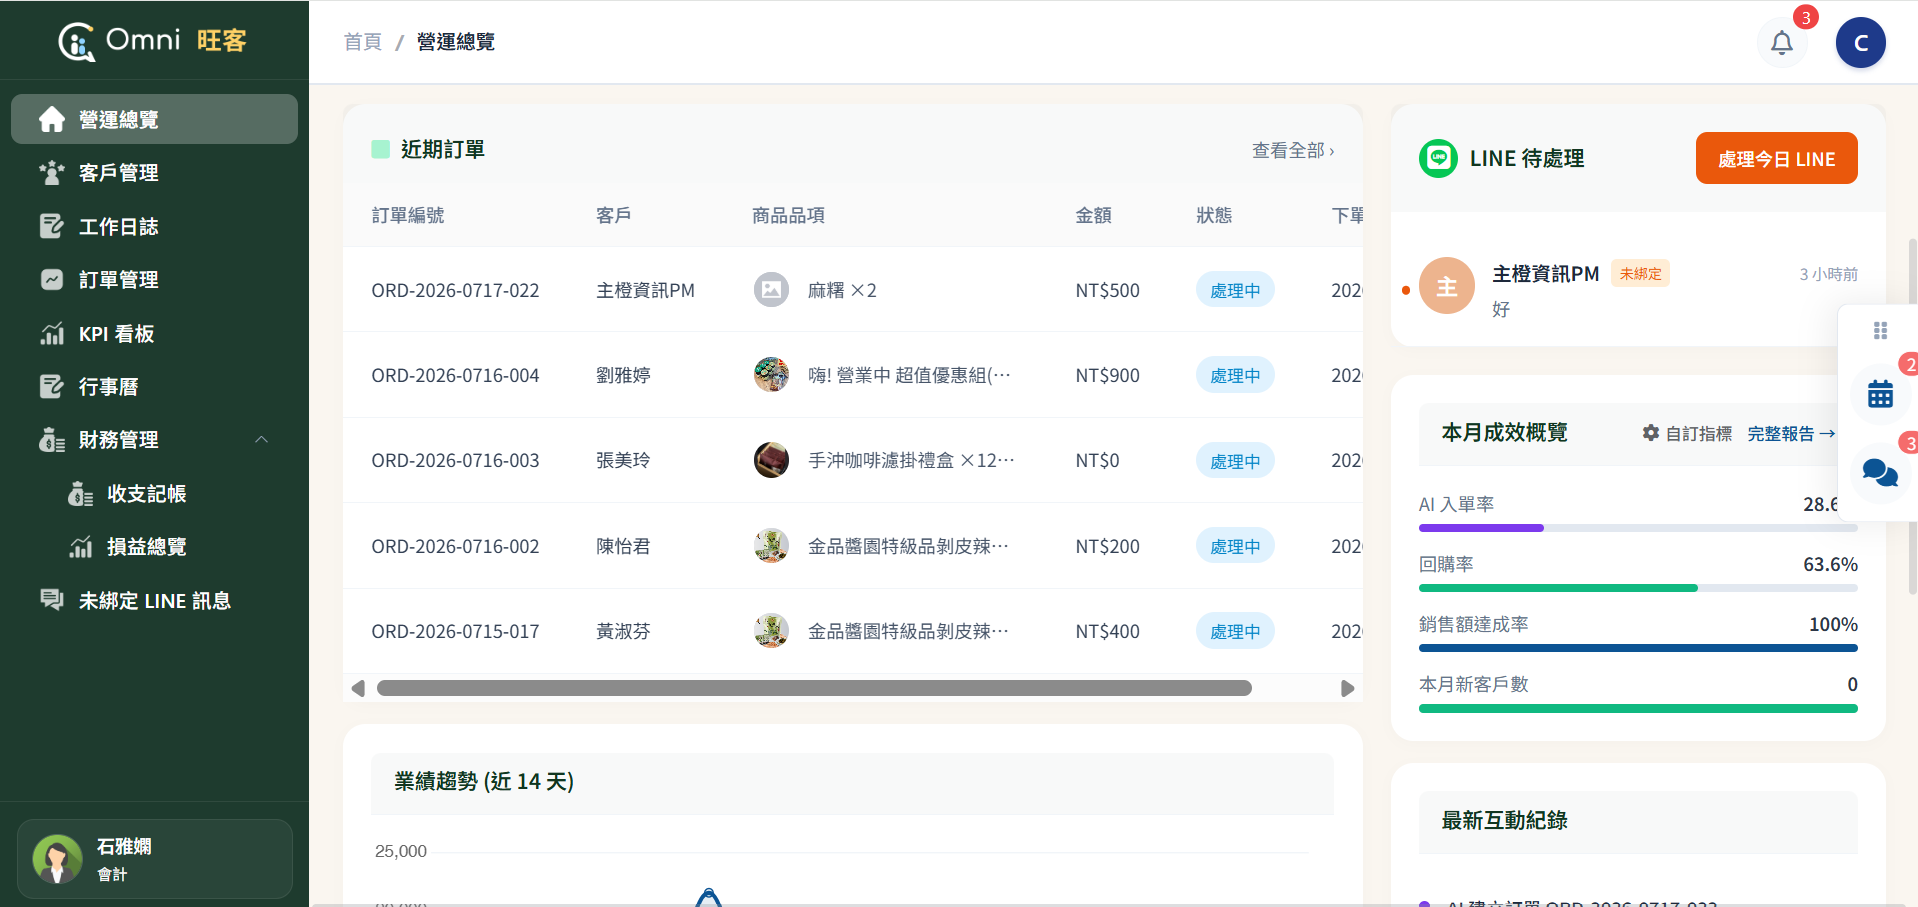Image resolution: width=1918 pixels, height=907 pixels.
Task: Click the scroll left arrow of orders table
Action: click(x=358, y=688)
